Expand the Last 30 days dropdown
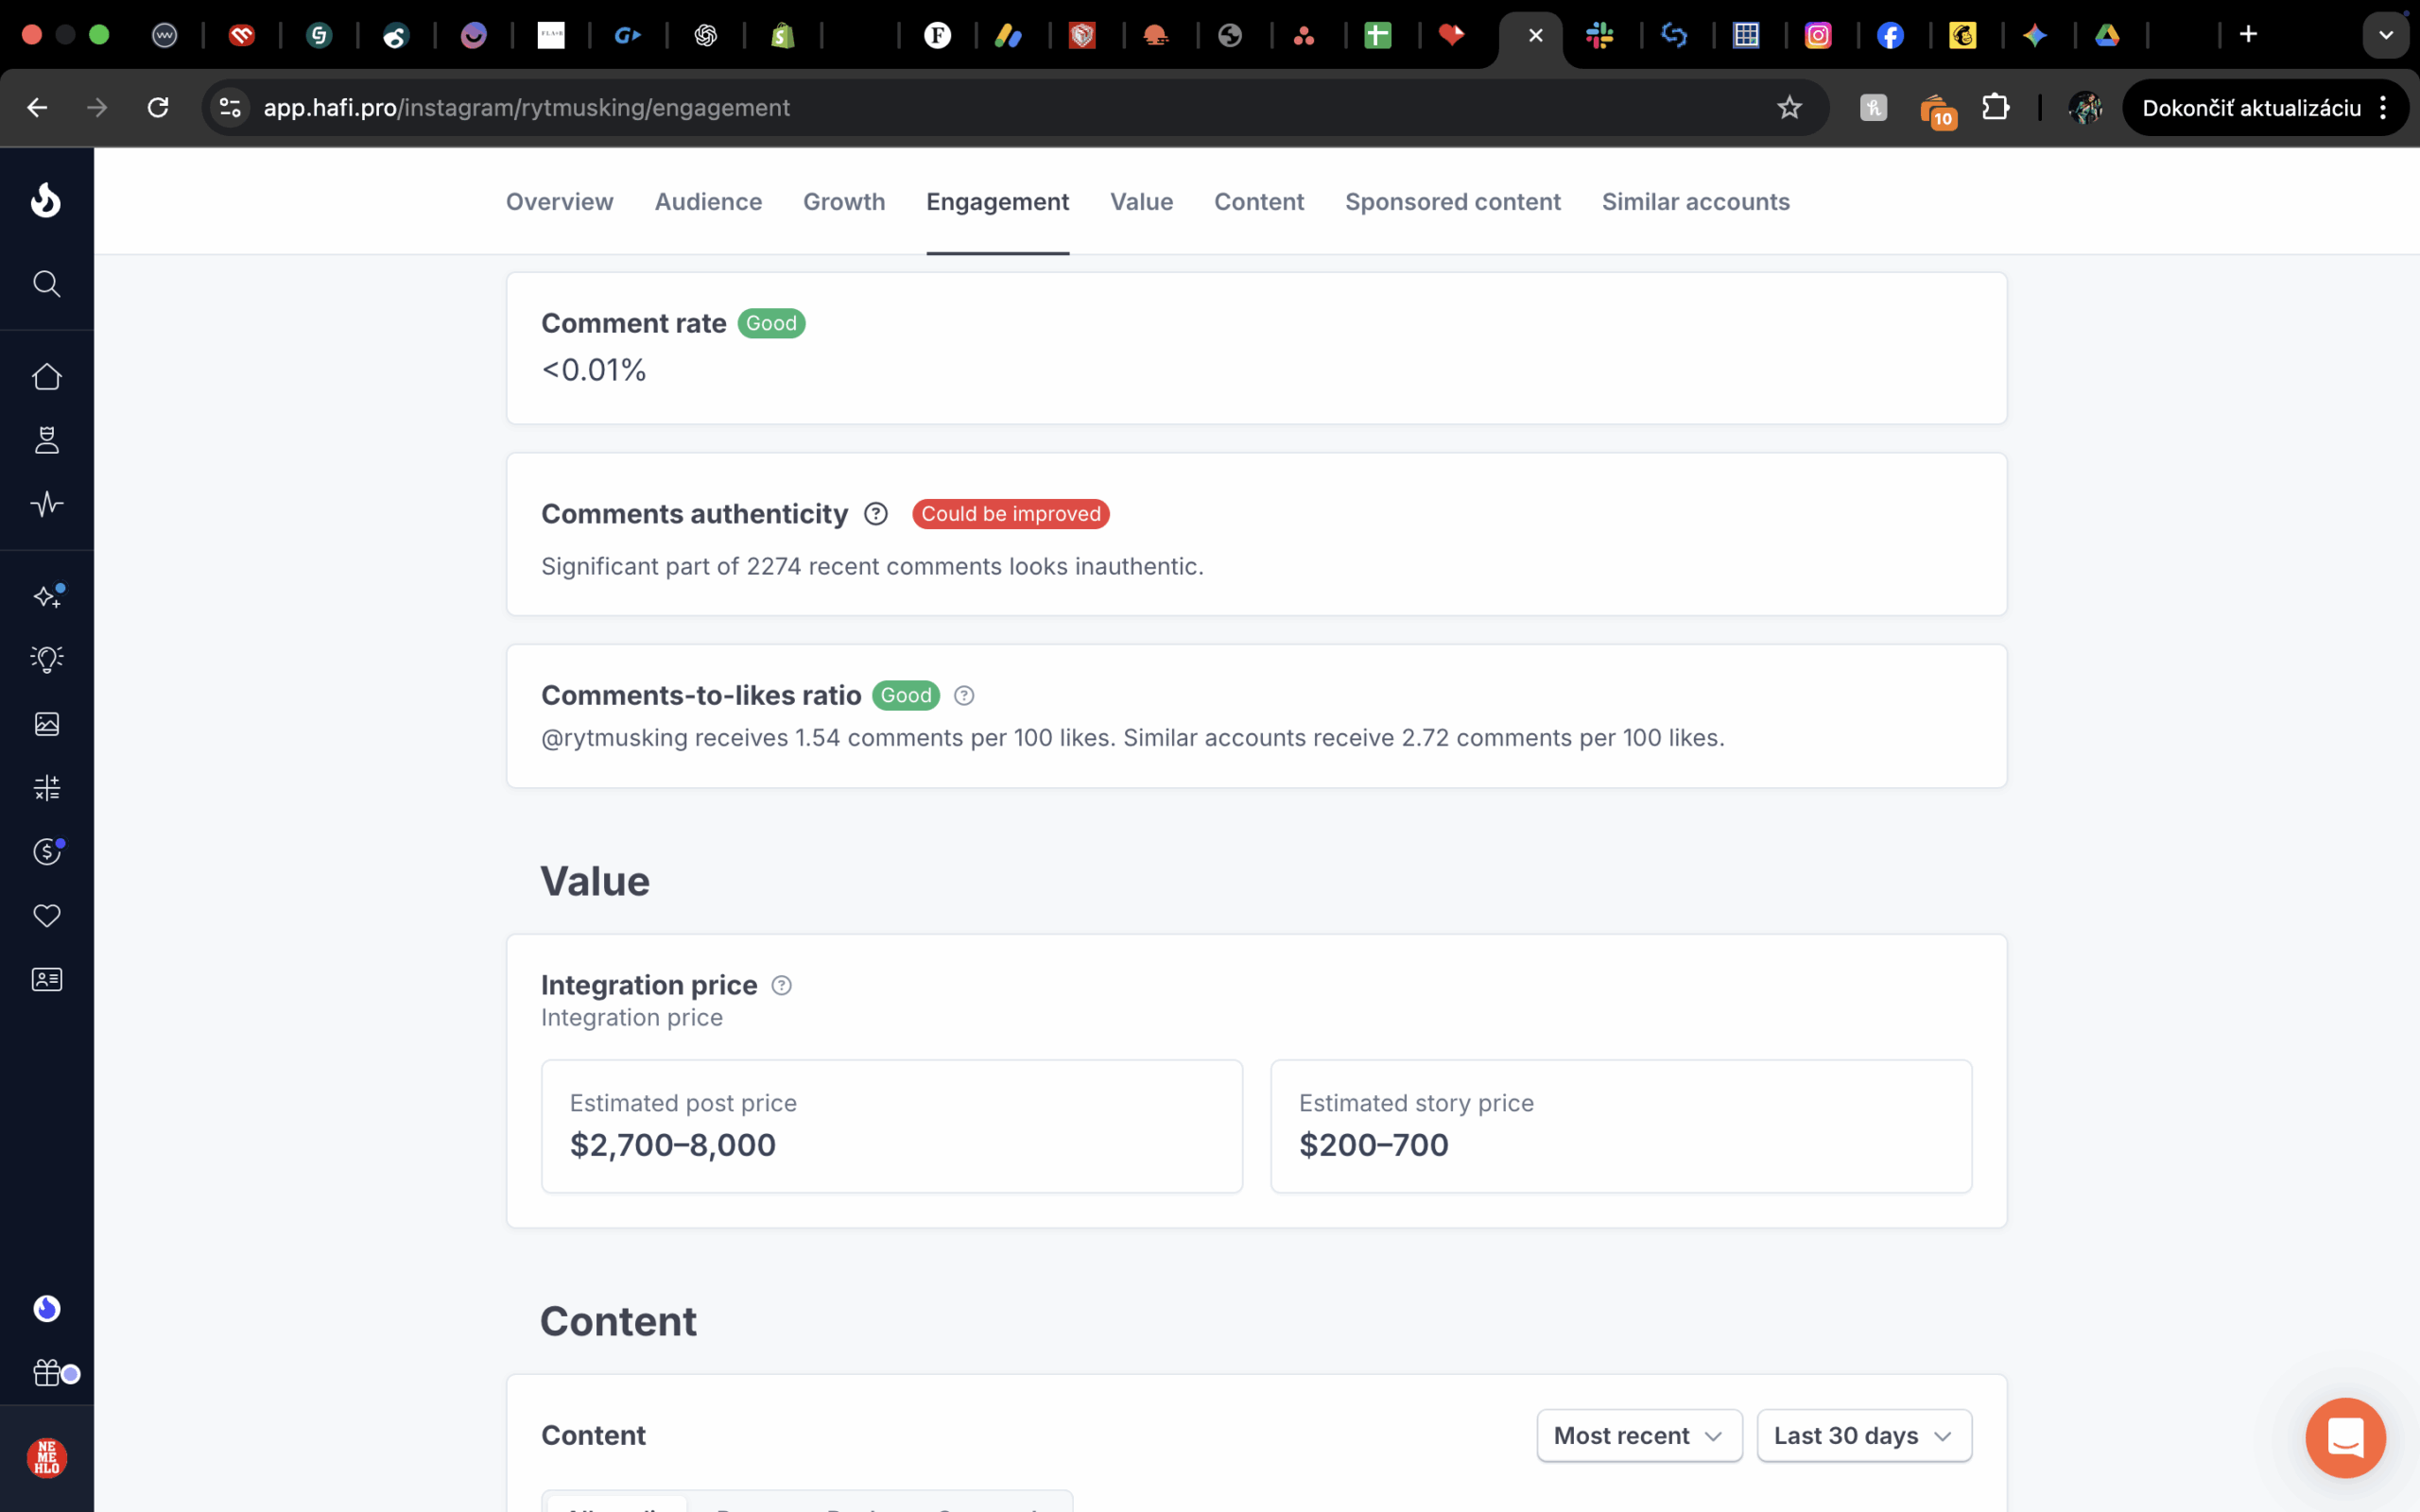 pyautogui.click(x=1863, y=1436)
